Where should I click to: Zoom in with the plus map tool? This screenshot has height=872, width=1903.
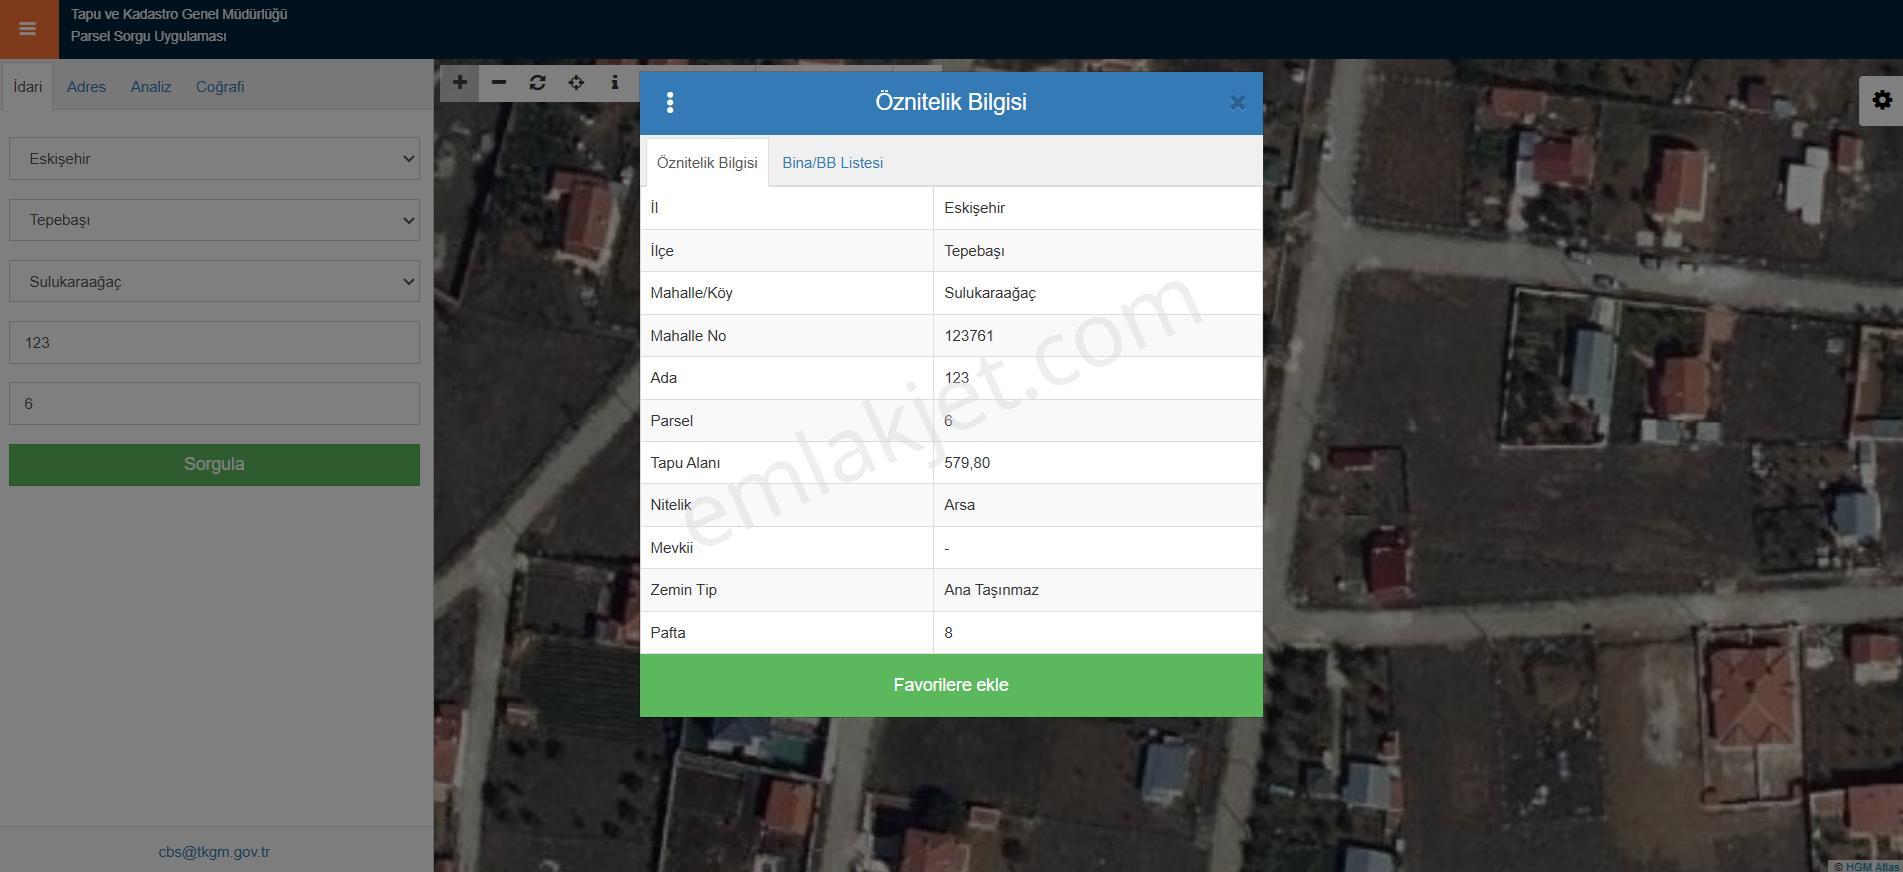(459, 83)
